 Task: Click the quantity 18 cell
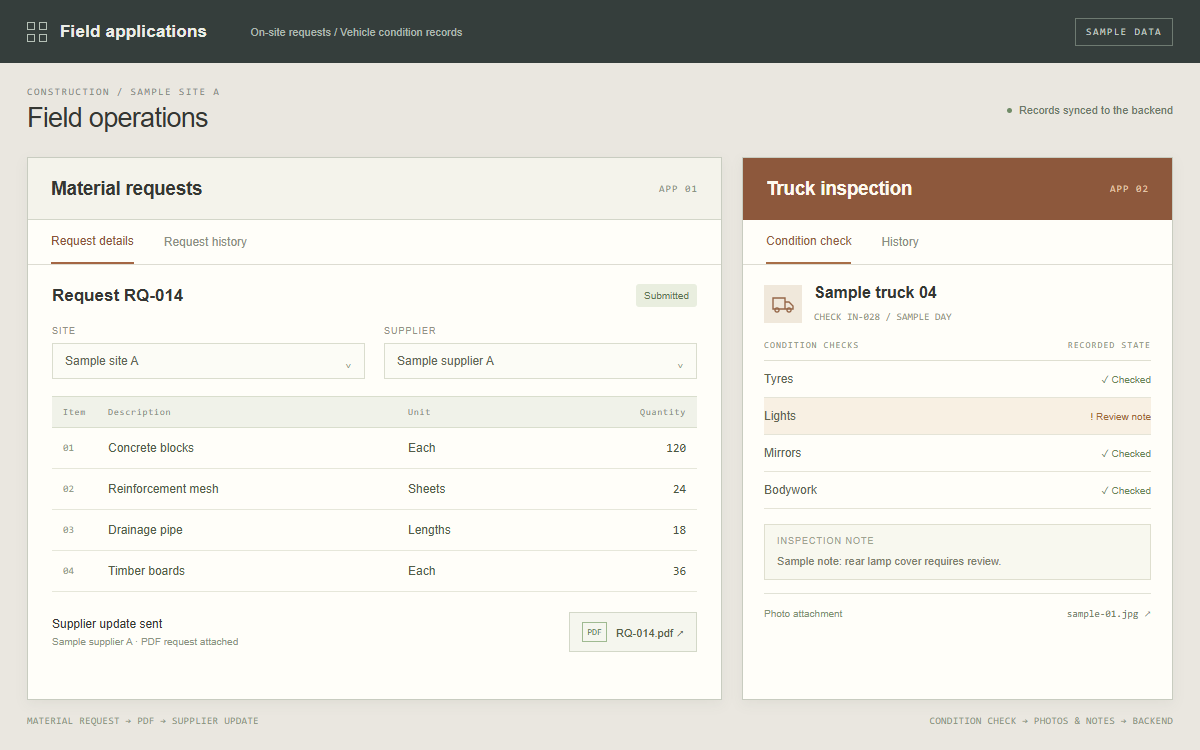(679, 530)
